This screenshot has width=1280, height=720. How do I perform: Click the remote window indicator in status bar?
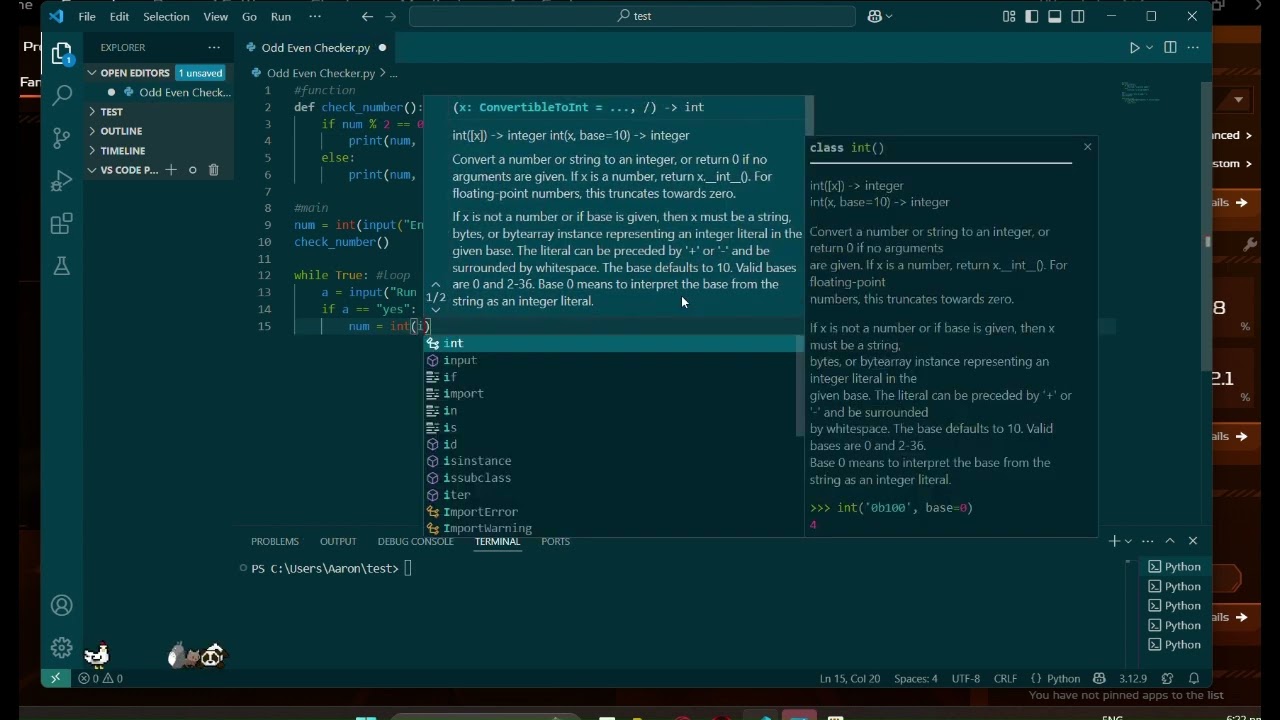point(56,678)
